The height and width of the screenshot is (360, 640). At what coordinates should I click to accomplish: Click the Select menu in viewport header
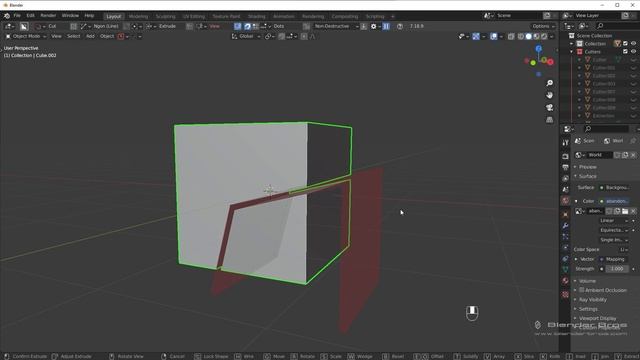coord(73,36)
